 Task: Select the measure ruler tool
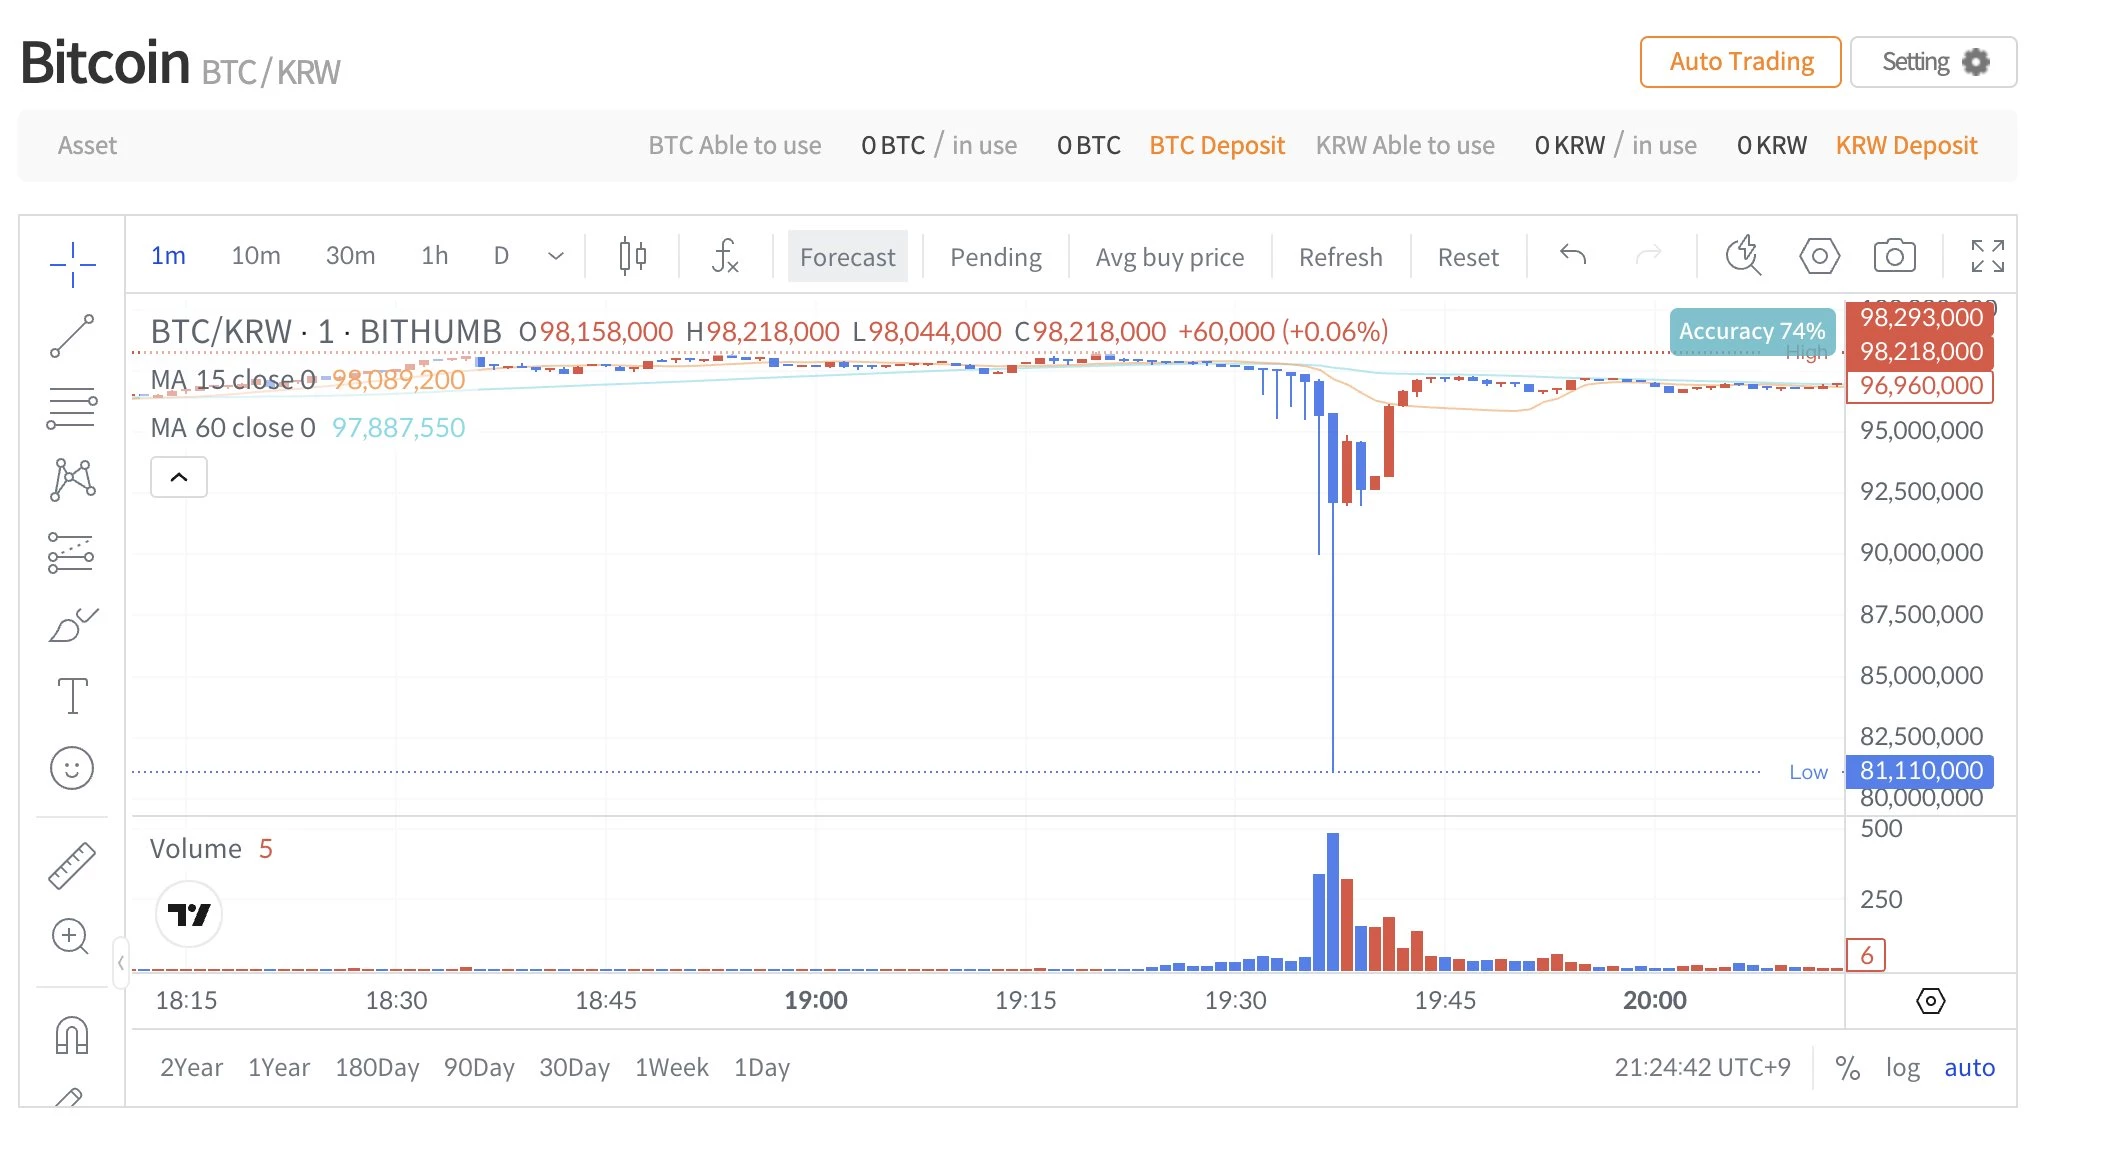coord(72,862)
